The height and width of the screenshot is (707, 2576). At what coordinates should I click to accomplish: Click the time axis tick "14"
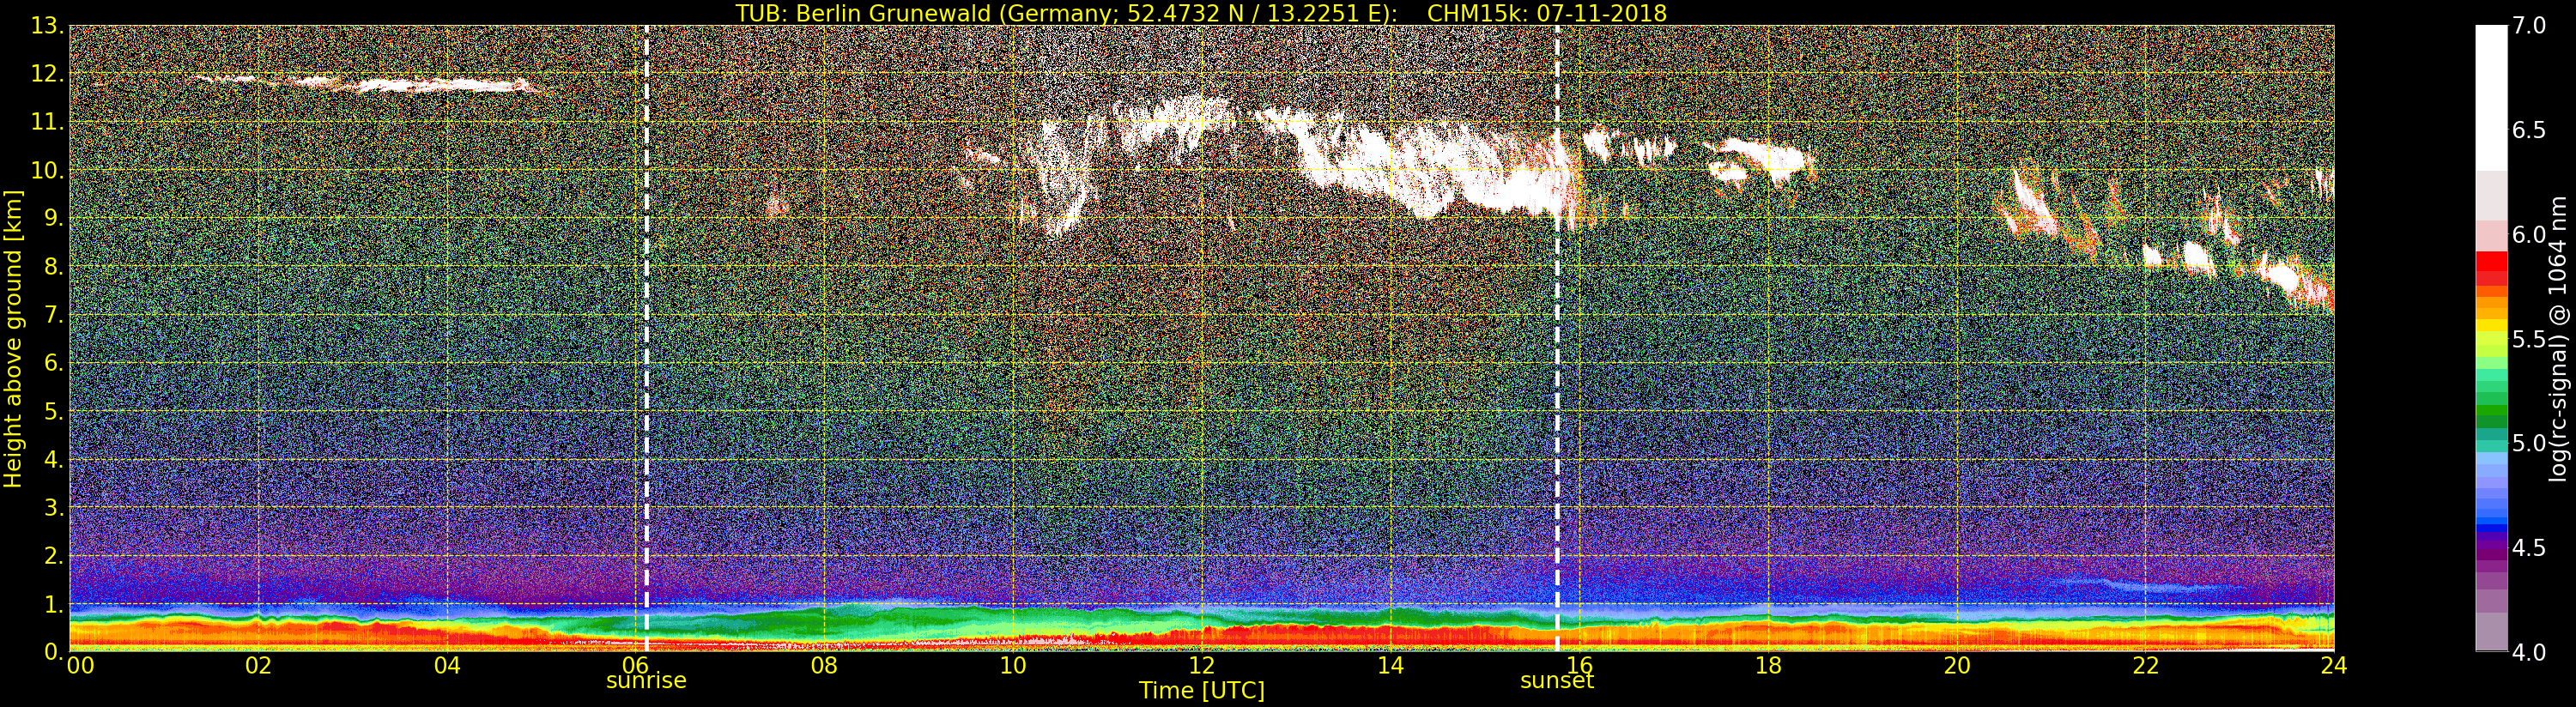click(1391, 666)
